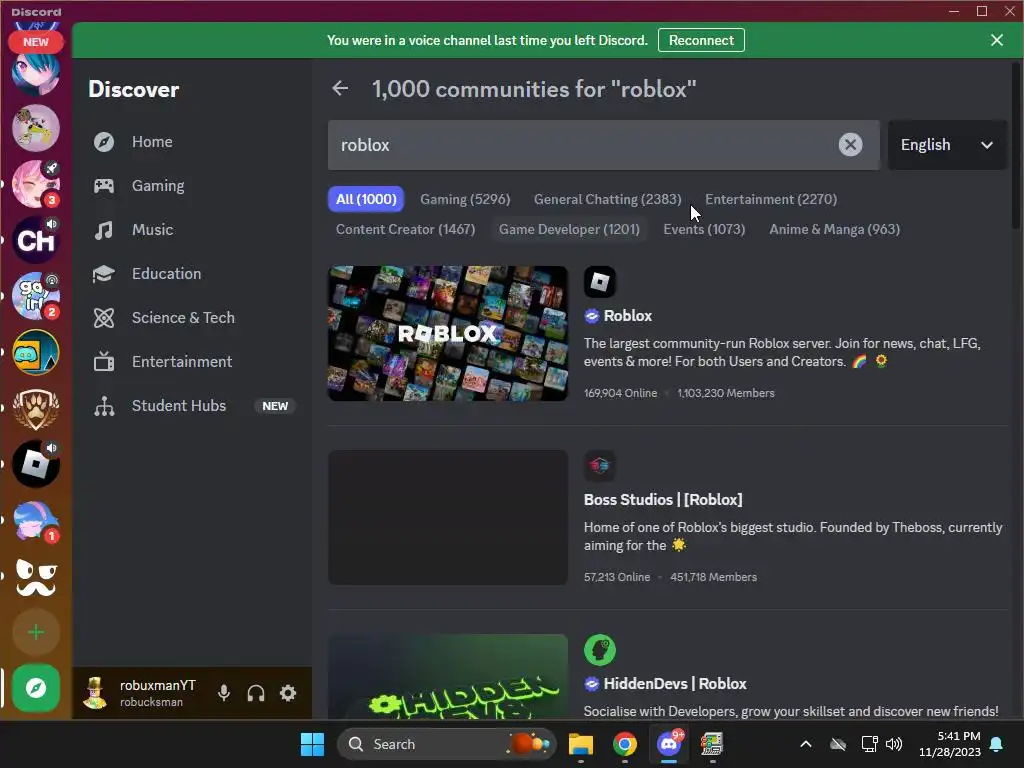Click the robuxmanYT user profile

coord(140,693)
